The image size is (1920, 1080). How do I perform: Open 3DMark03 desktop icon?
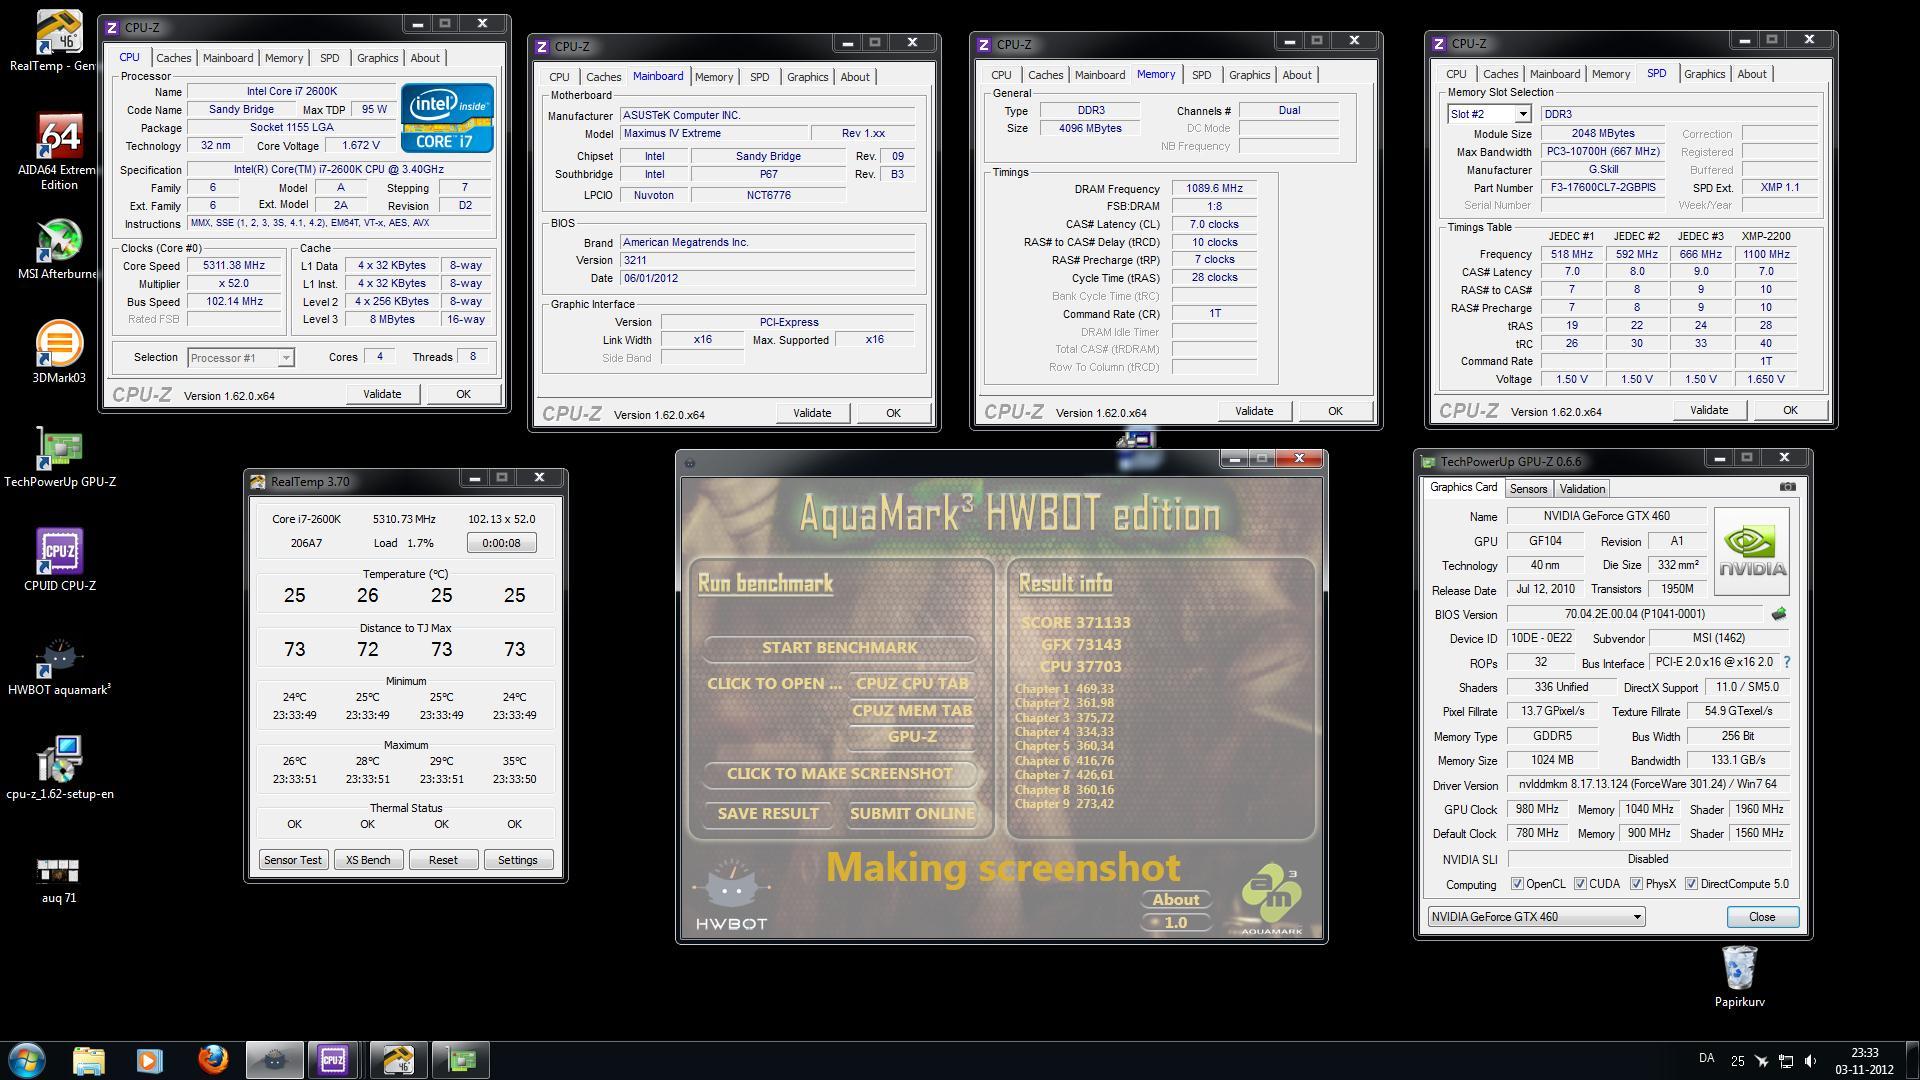click(x=58, y=352)
